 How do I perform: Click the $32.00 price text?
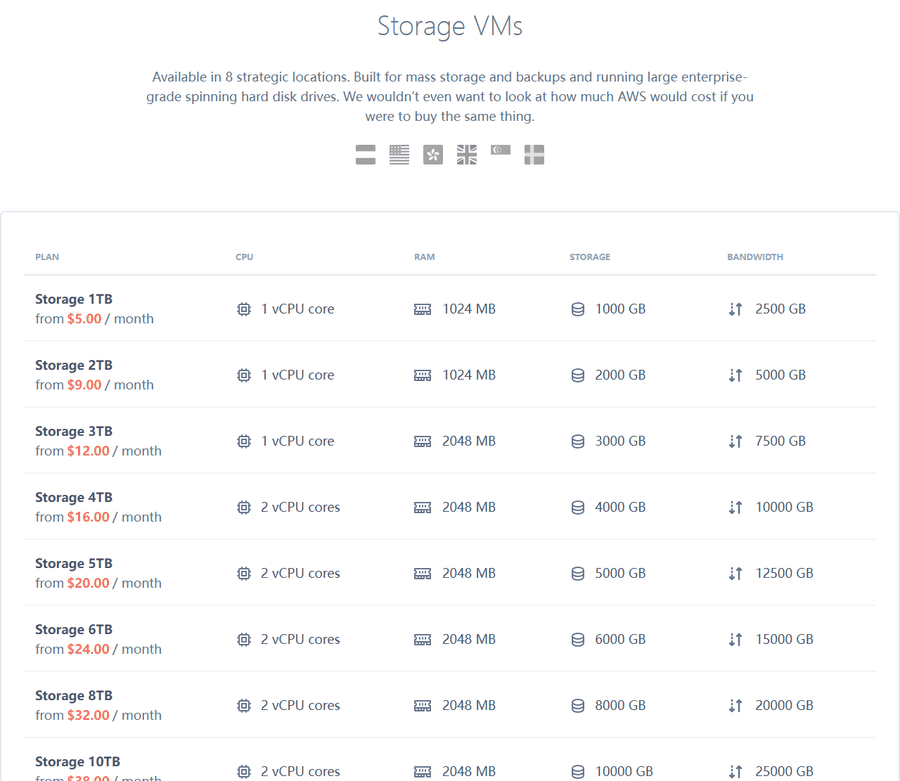coord(88,715)
